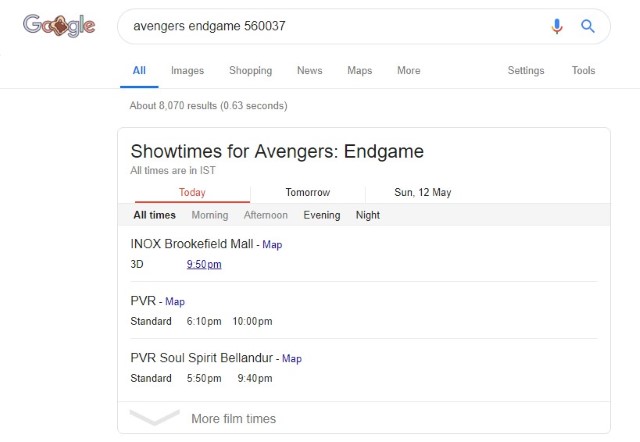Screen dimensions: 640x442
Task: Open the Settings menu
Action: [x=526, y=70]
